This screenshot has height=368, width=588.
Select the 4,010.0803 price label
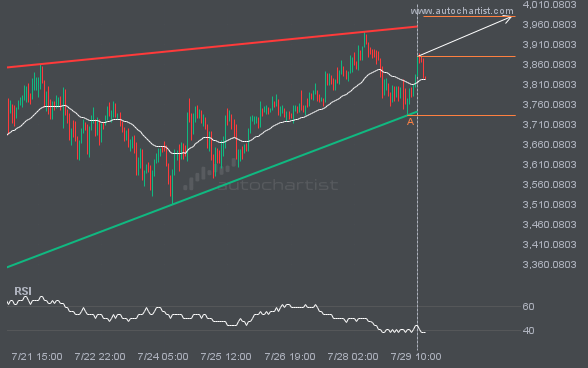[x=549, y=5]
